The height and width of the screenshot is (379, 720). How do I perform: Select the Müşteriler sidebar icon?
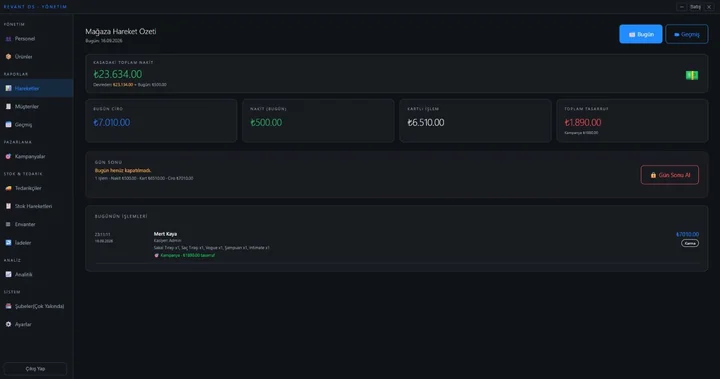pos(8,107)
